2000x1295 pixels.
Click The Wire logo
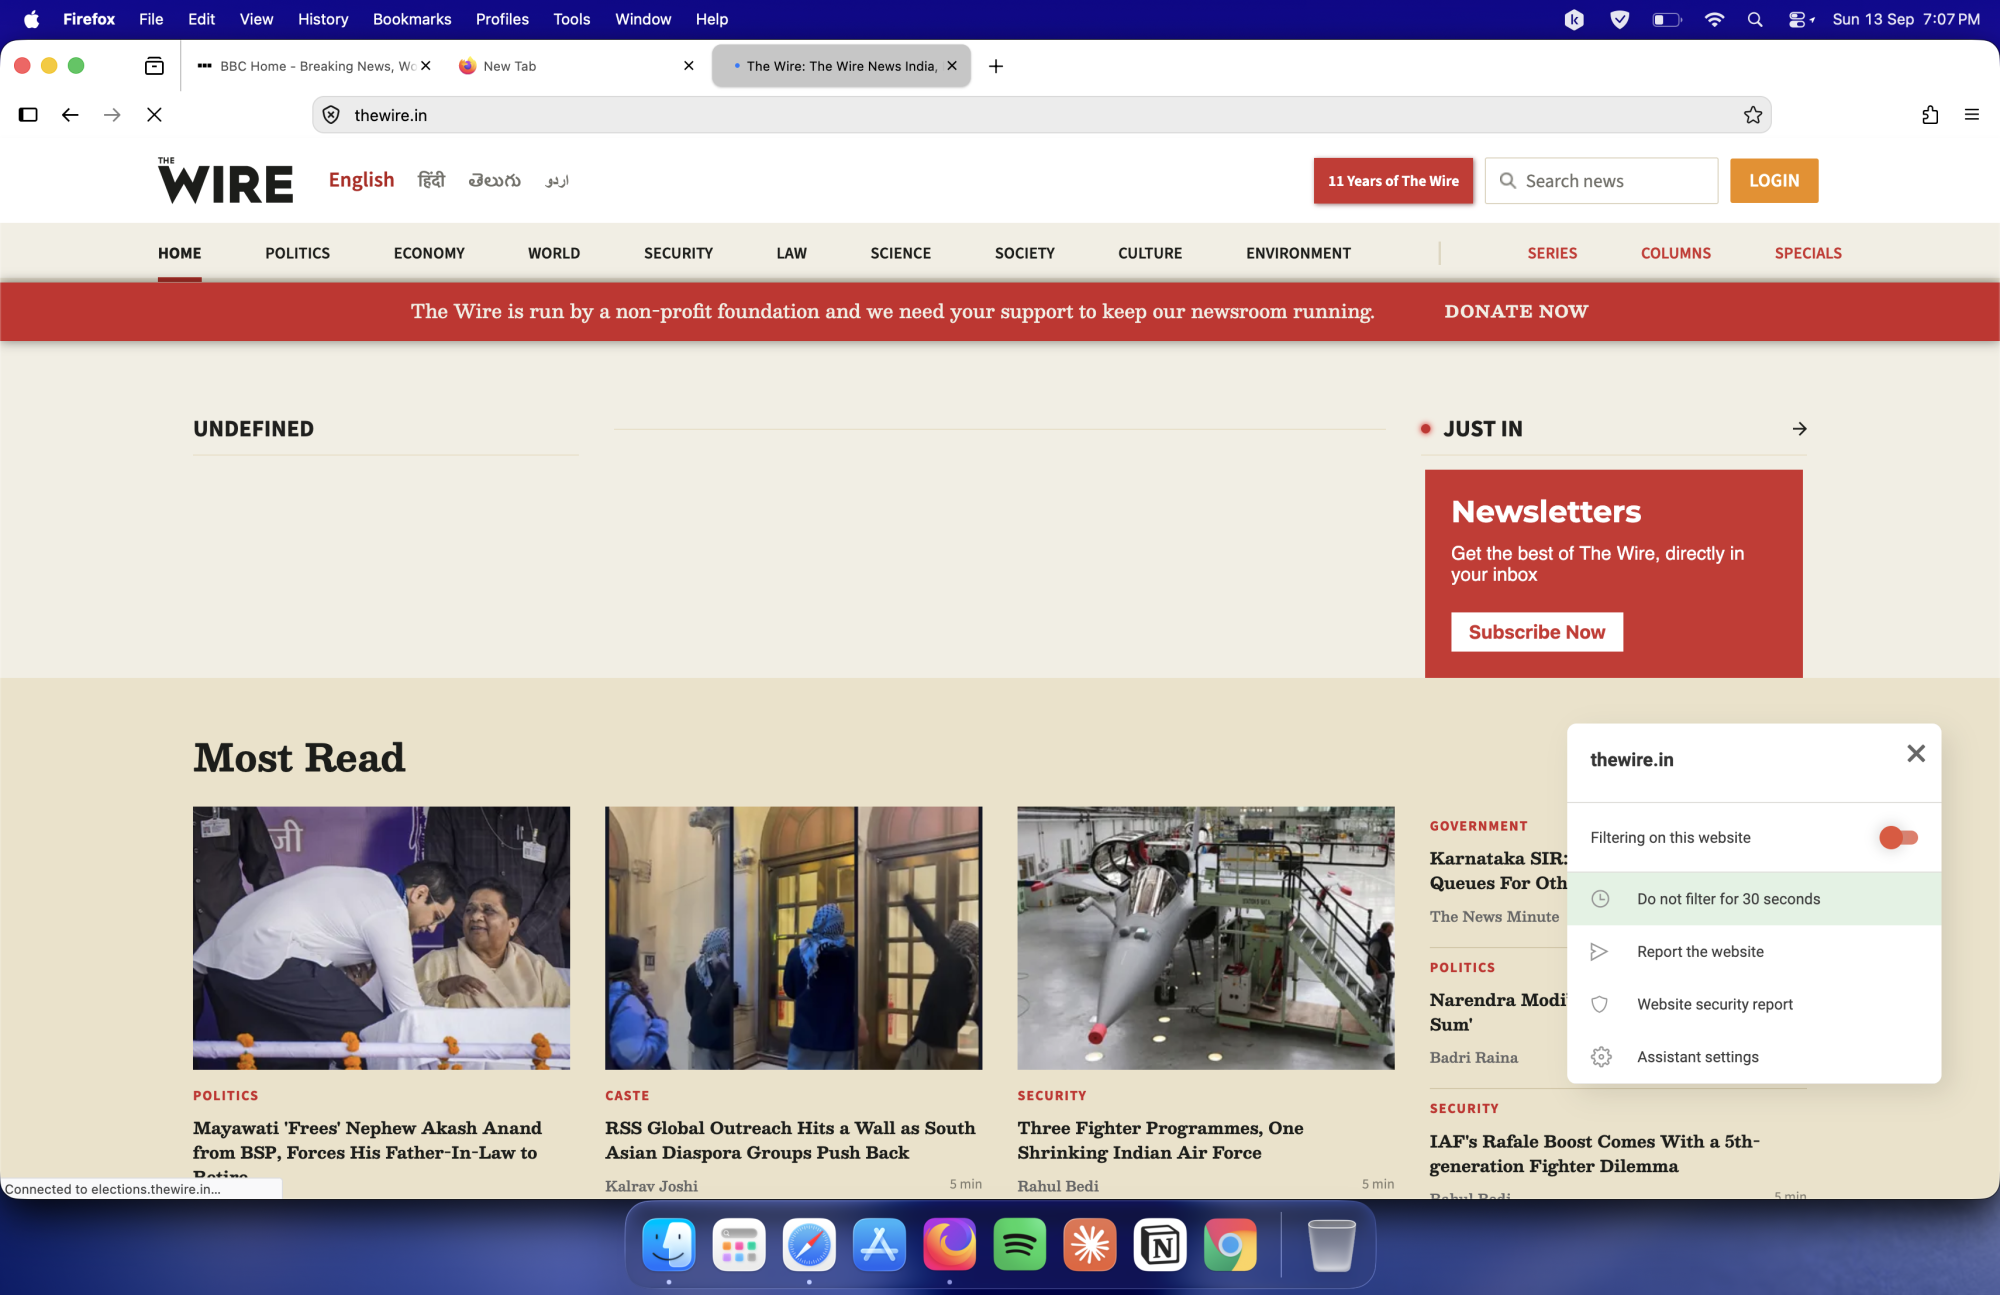point(226,181)
